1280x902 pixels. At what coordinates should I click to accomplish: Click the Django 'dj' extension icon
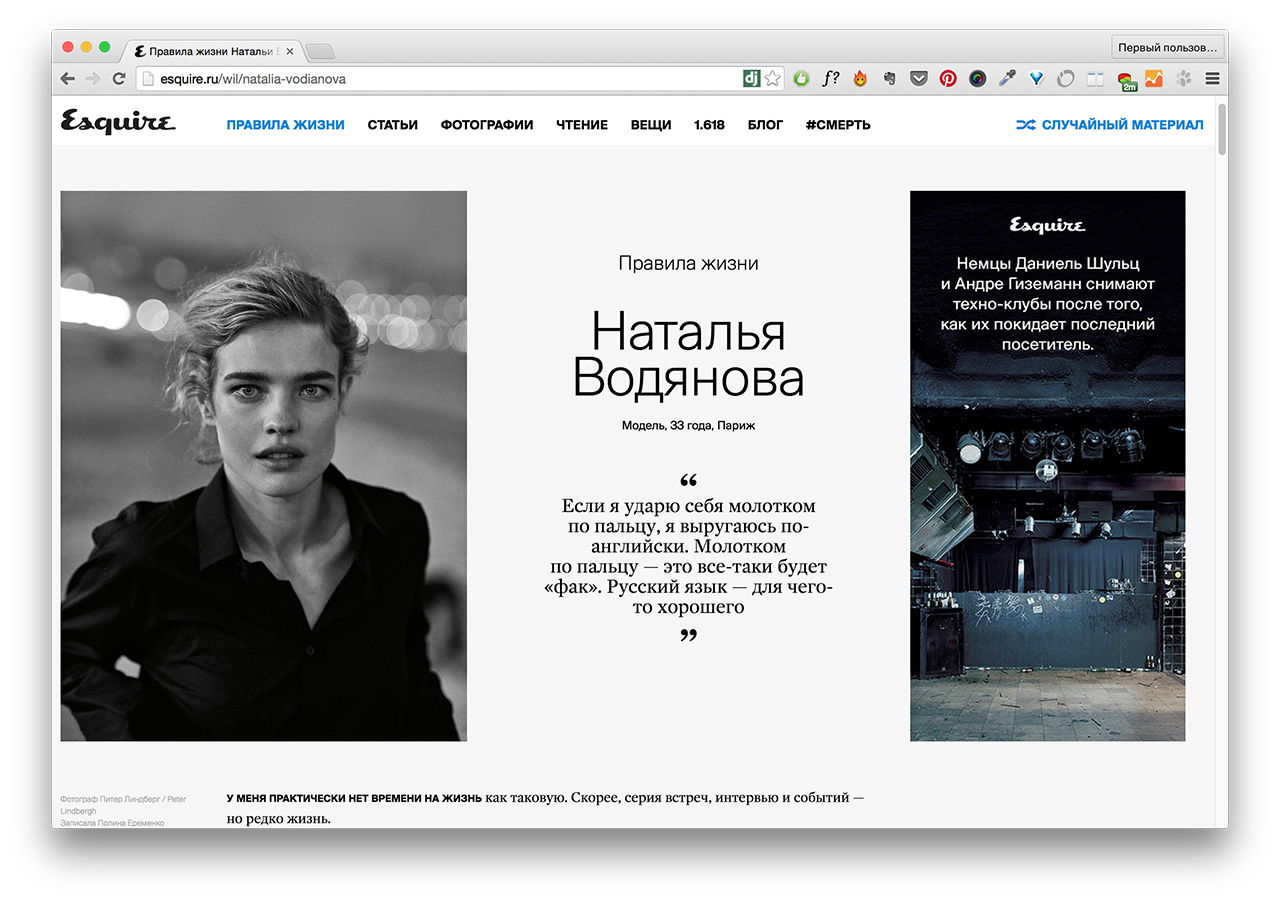(751, 78)
